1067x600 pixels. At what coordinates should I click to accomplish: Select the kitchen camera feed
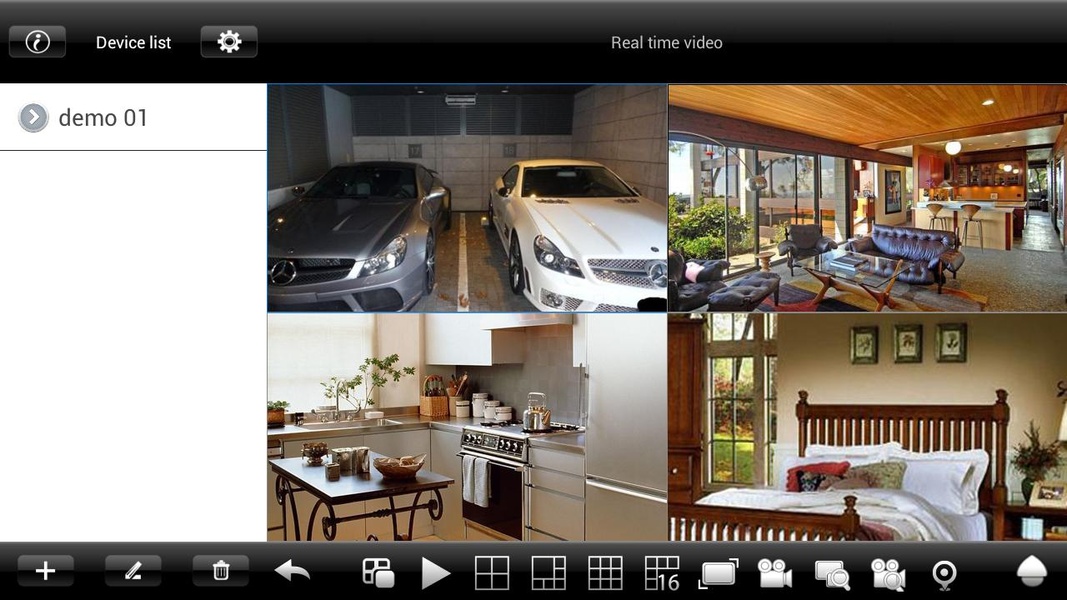tap(467, 427)
